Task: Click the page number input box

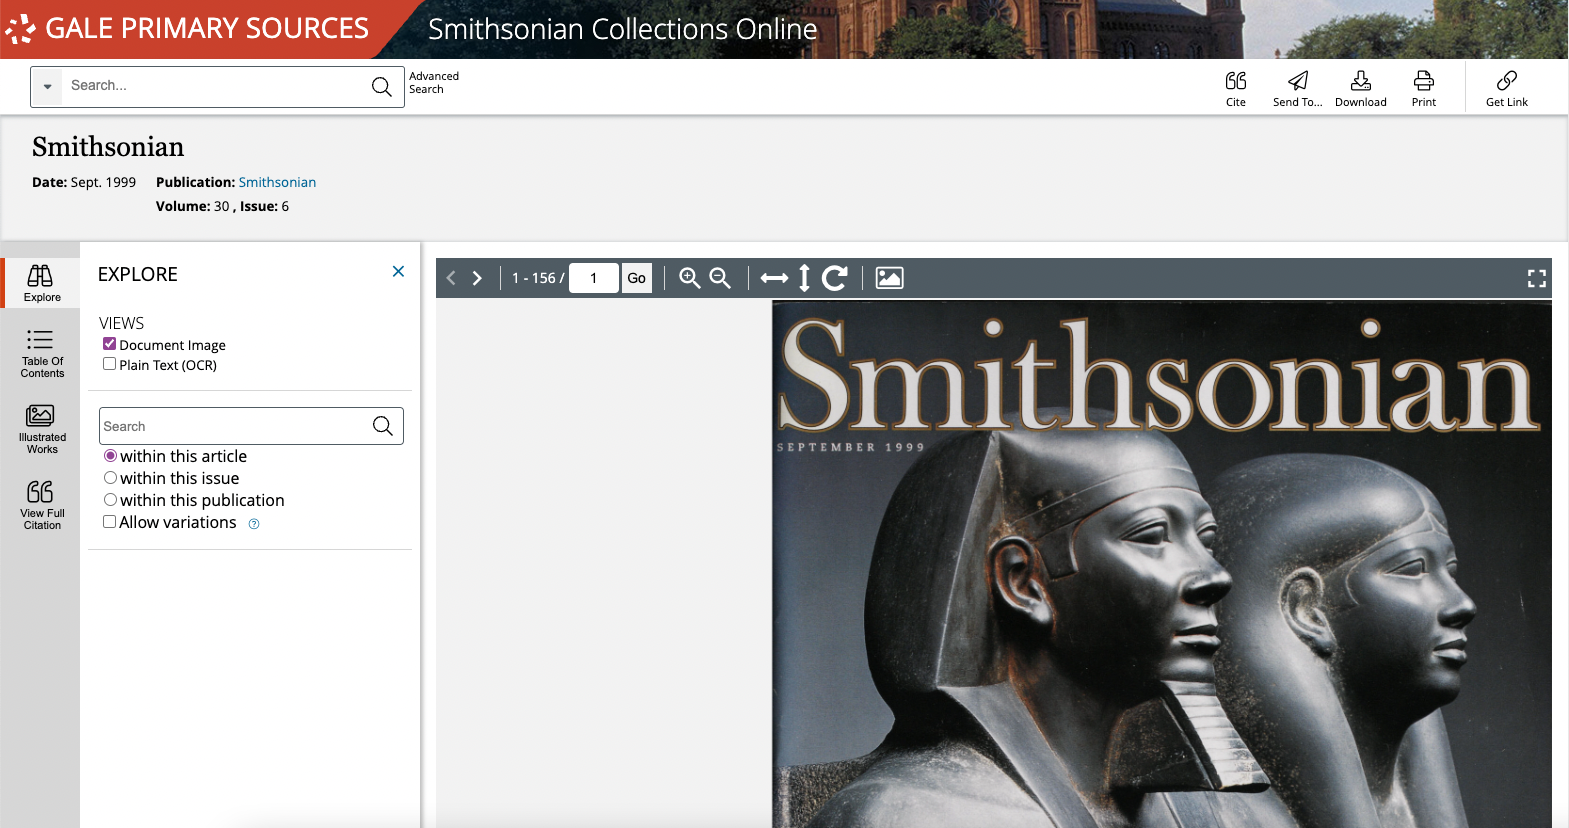Action: tap(594, 278)
